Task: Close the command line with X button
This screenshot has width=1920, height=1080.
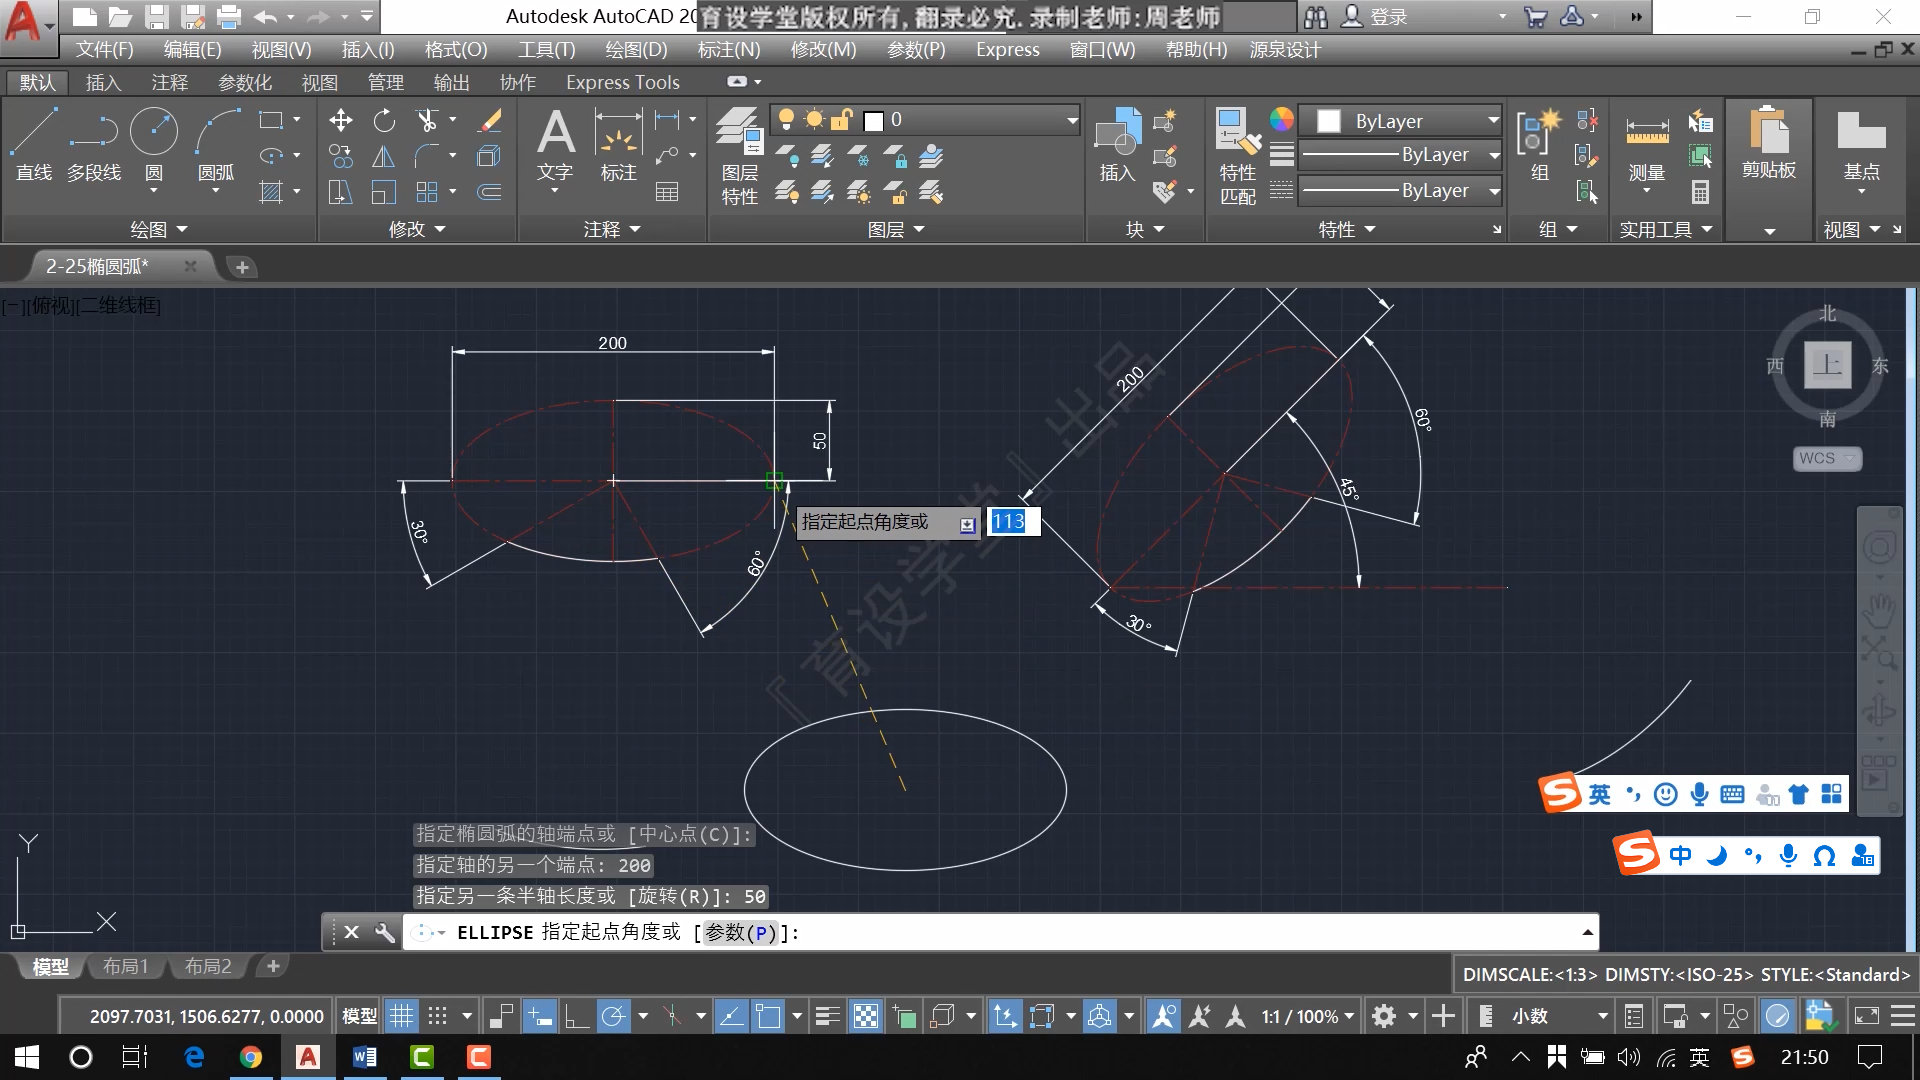Action: (351, 932)
